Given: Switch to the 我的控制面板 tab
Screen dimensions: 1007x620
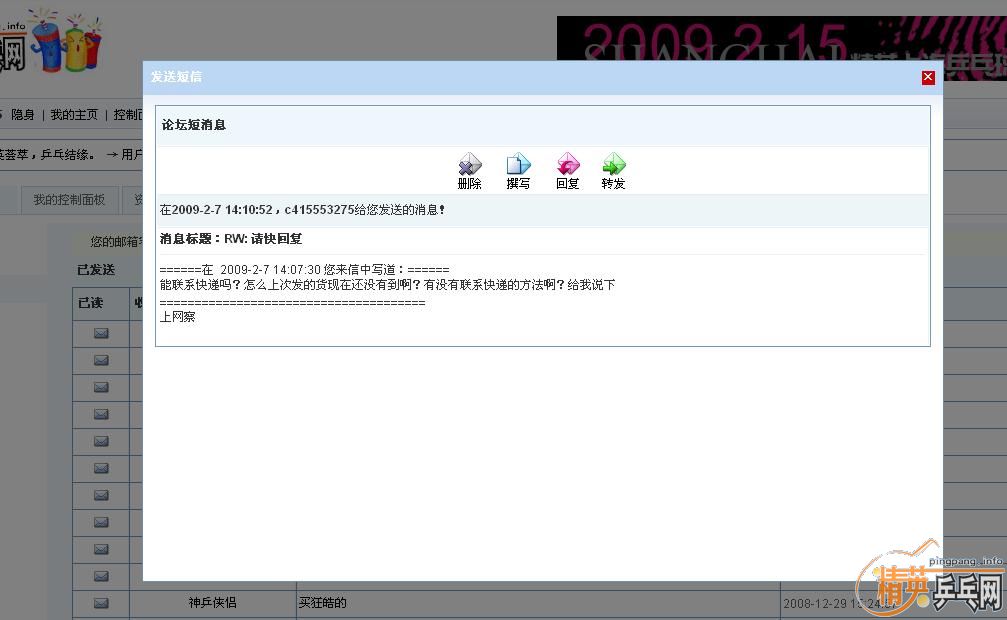Looking at the screenshot, I should pyautogui.click(x=69, y=200).
